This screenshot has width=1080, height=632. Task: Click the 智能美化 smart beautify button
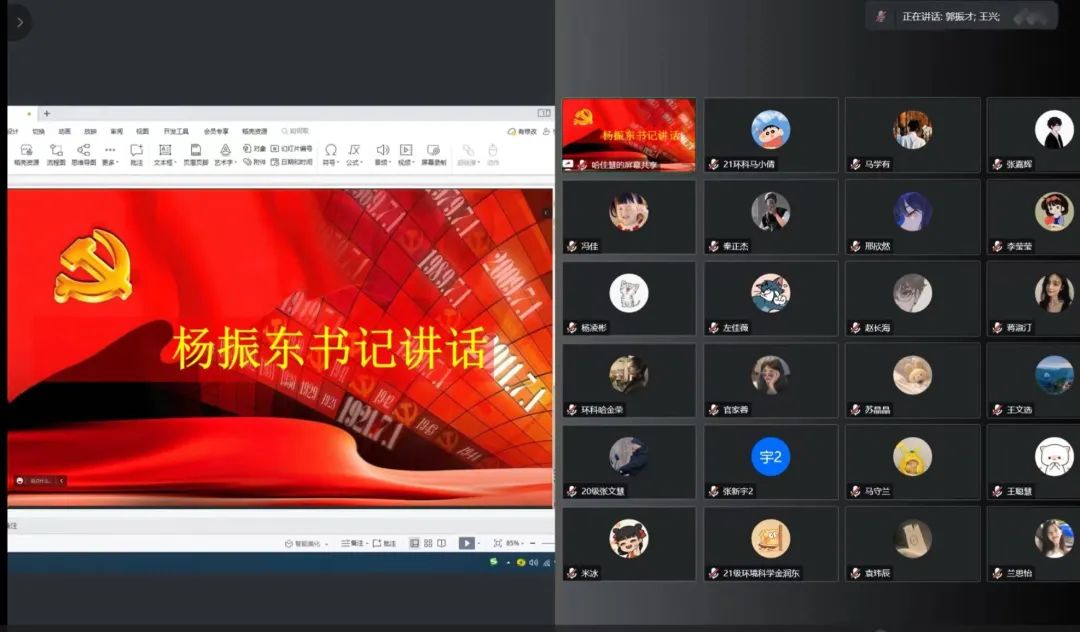click(303, 543)
